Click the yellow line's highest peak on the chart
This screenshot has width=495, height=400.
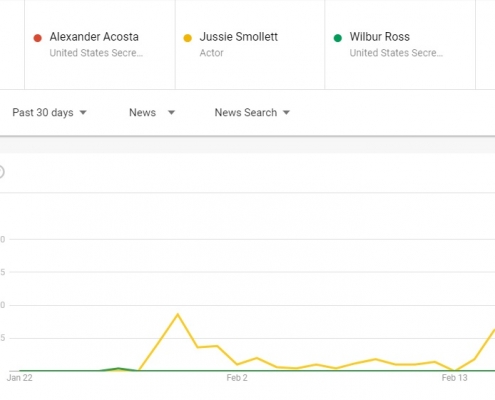178,314
